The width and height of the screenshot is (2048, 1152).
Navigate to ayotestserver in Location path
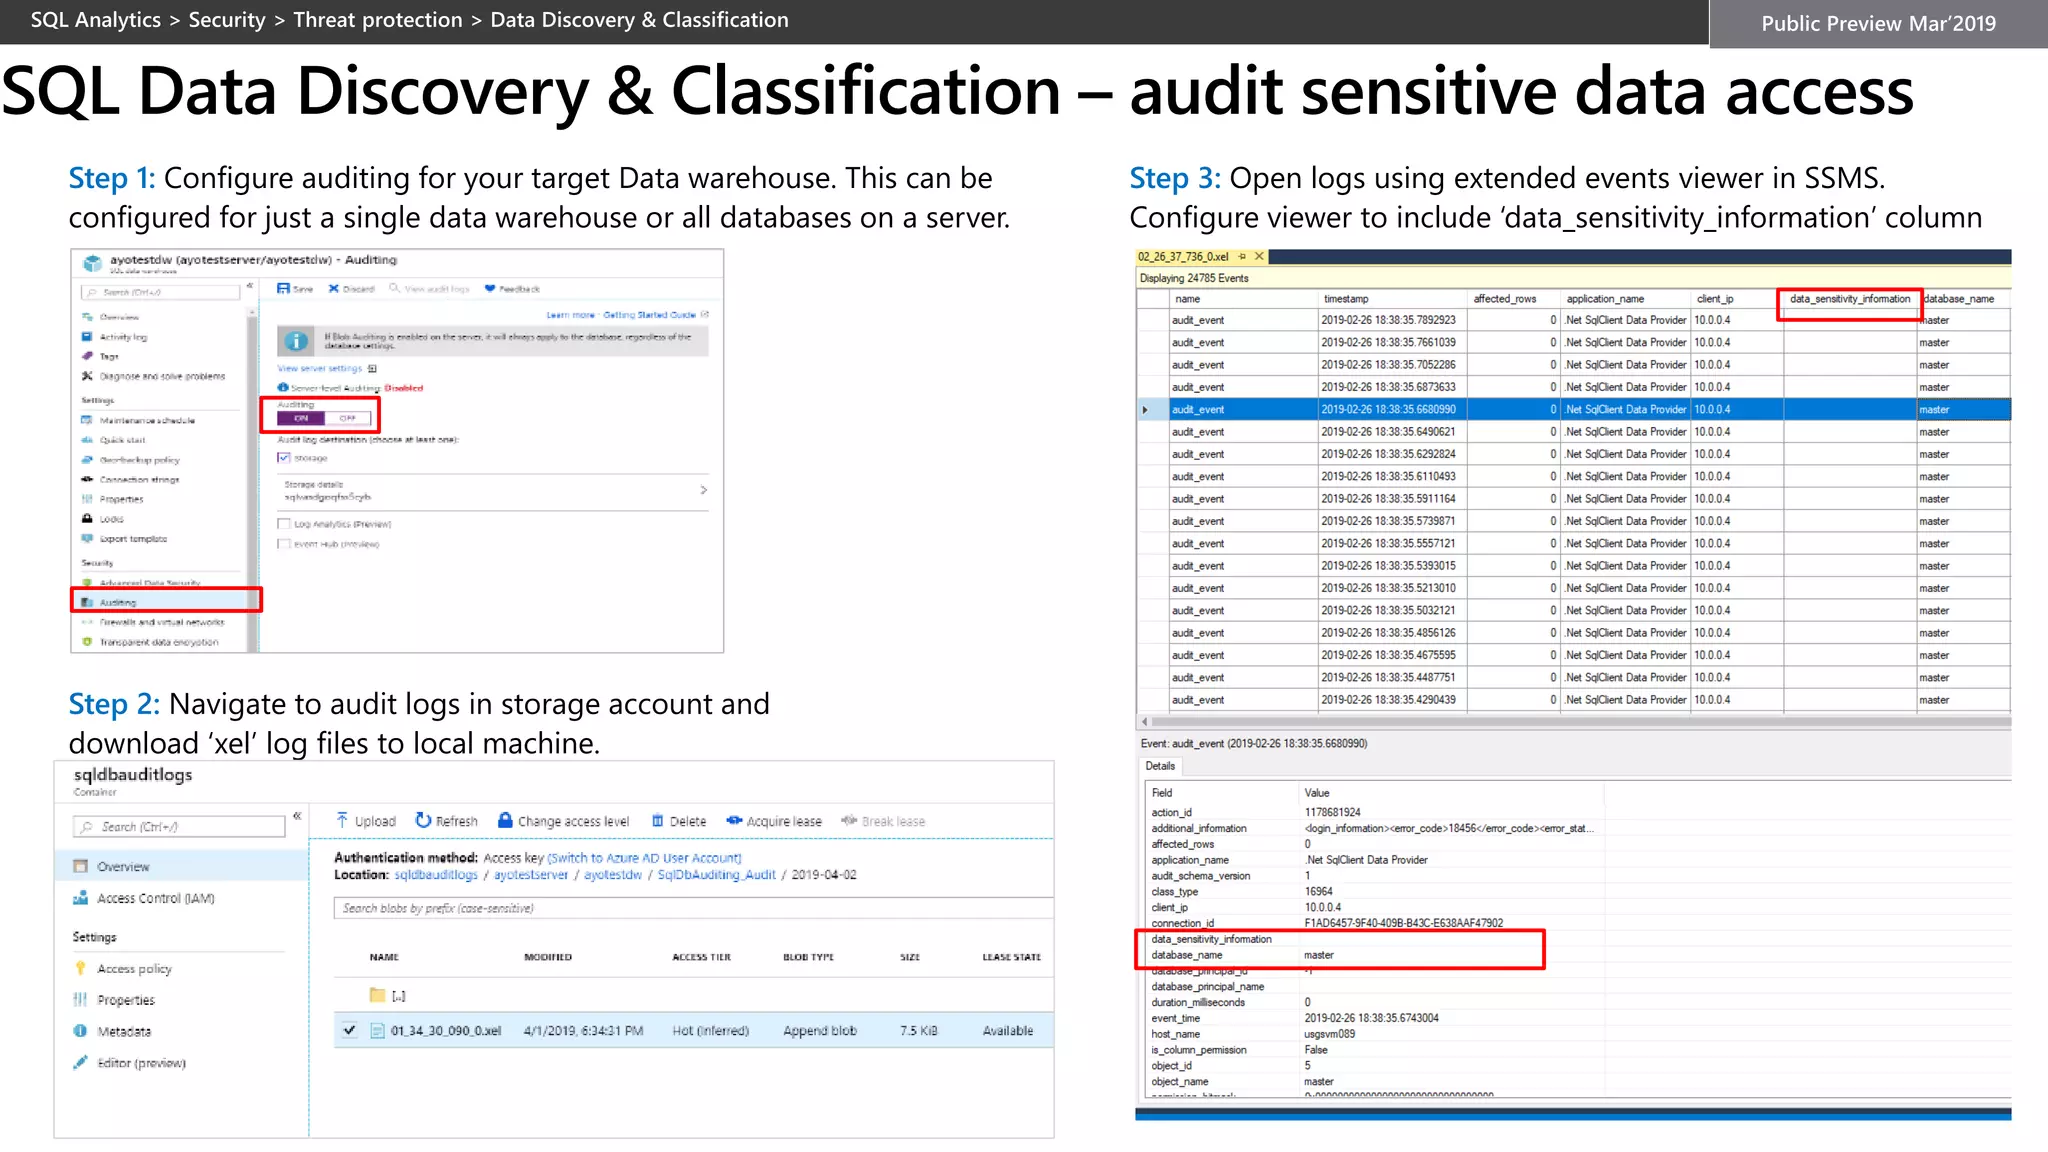coord(531,875)
